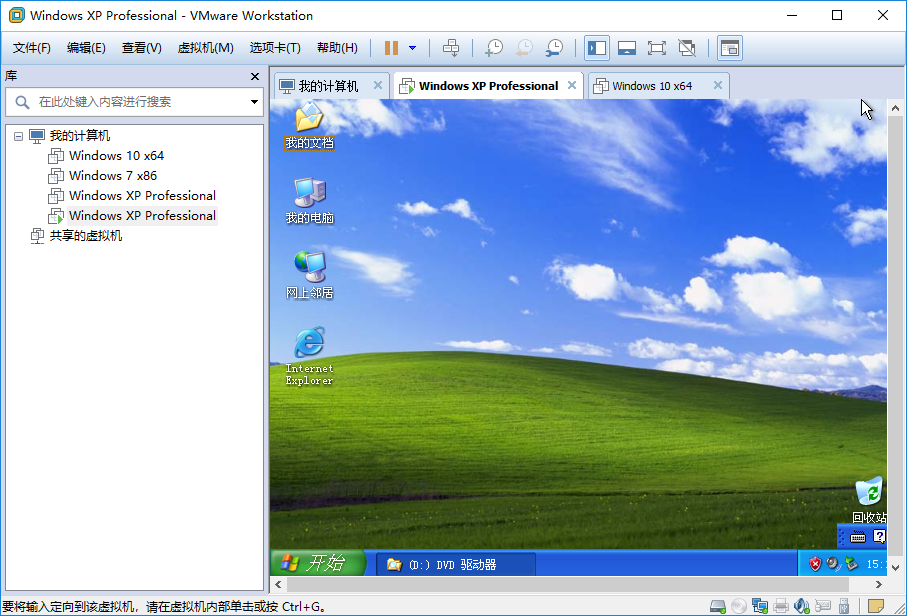
Task: Send Ctrl+Alt+Del to the guest
Action: (x=450, y=47)
